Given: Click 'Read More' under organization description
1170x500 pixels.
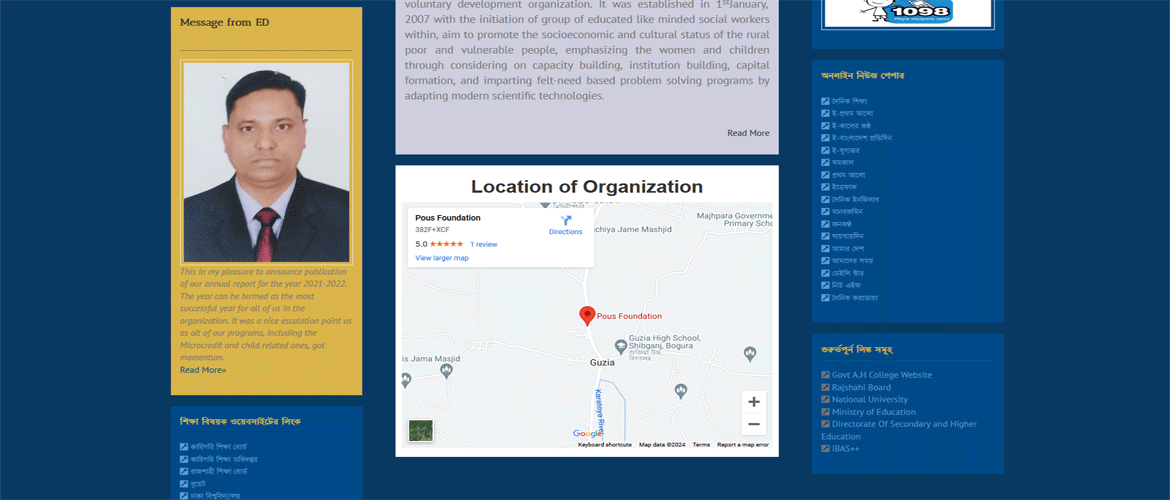Looking at the screenshot, I should tap(748, 133).
